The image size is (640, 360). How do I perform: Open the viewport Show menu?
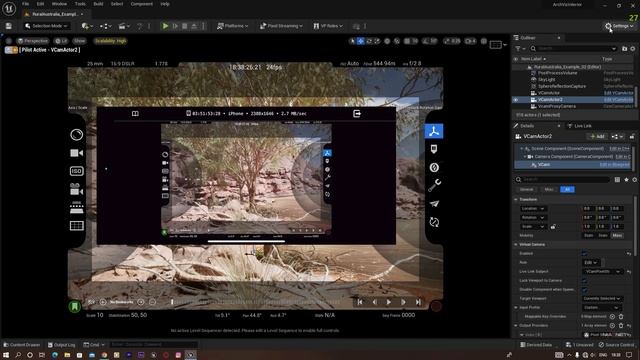coord(80,41)
